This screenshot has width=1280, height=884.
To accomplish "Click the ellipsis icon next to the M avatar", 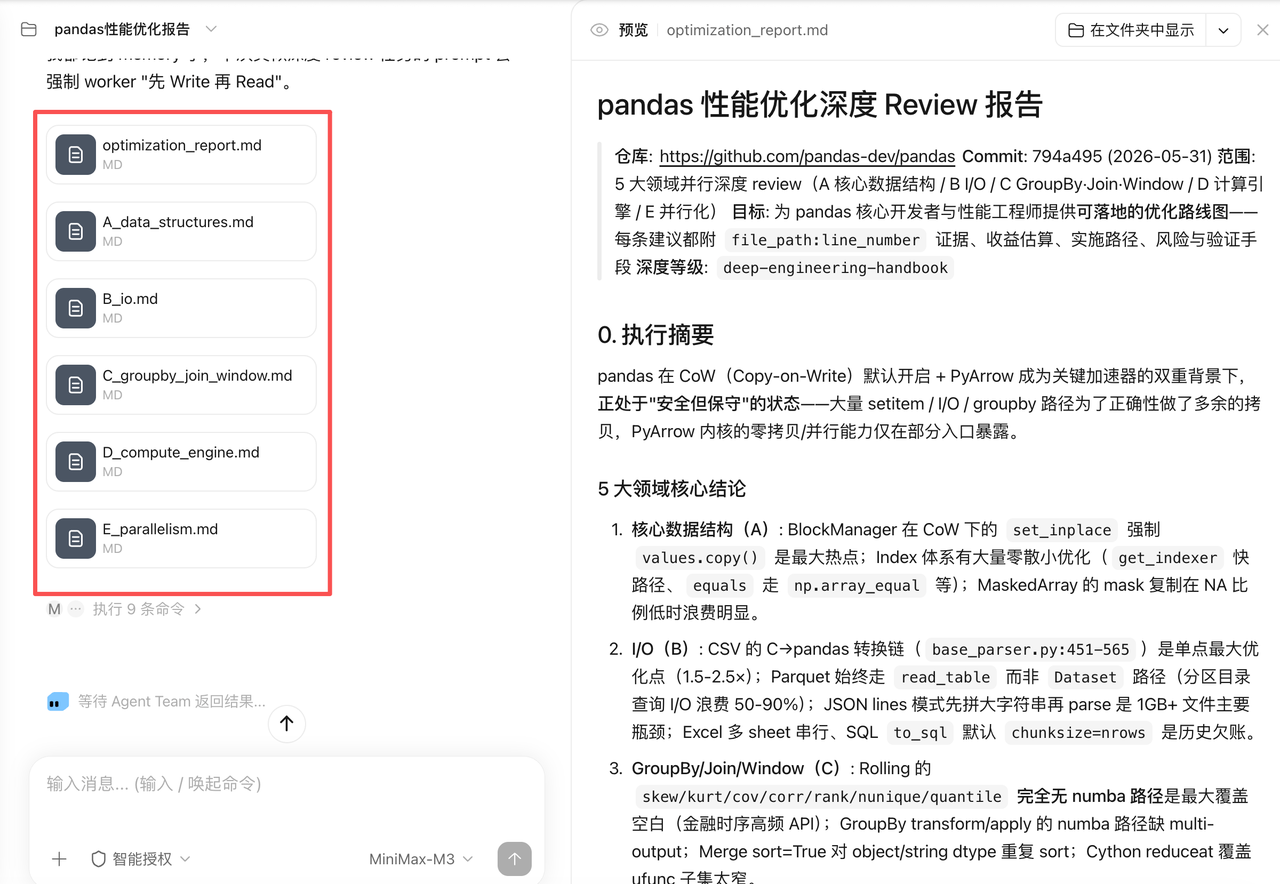I will [x=75, y=609].
